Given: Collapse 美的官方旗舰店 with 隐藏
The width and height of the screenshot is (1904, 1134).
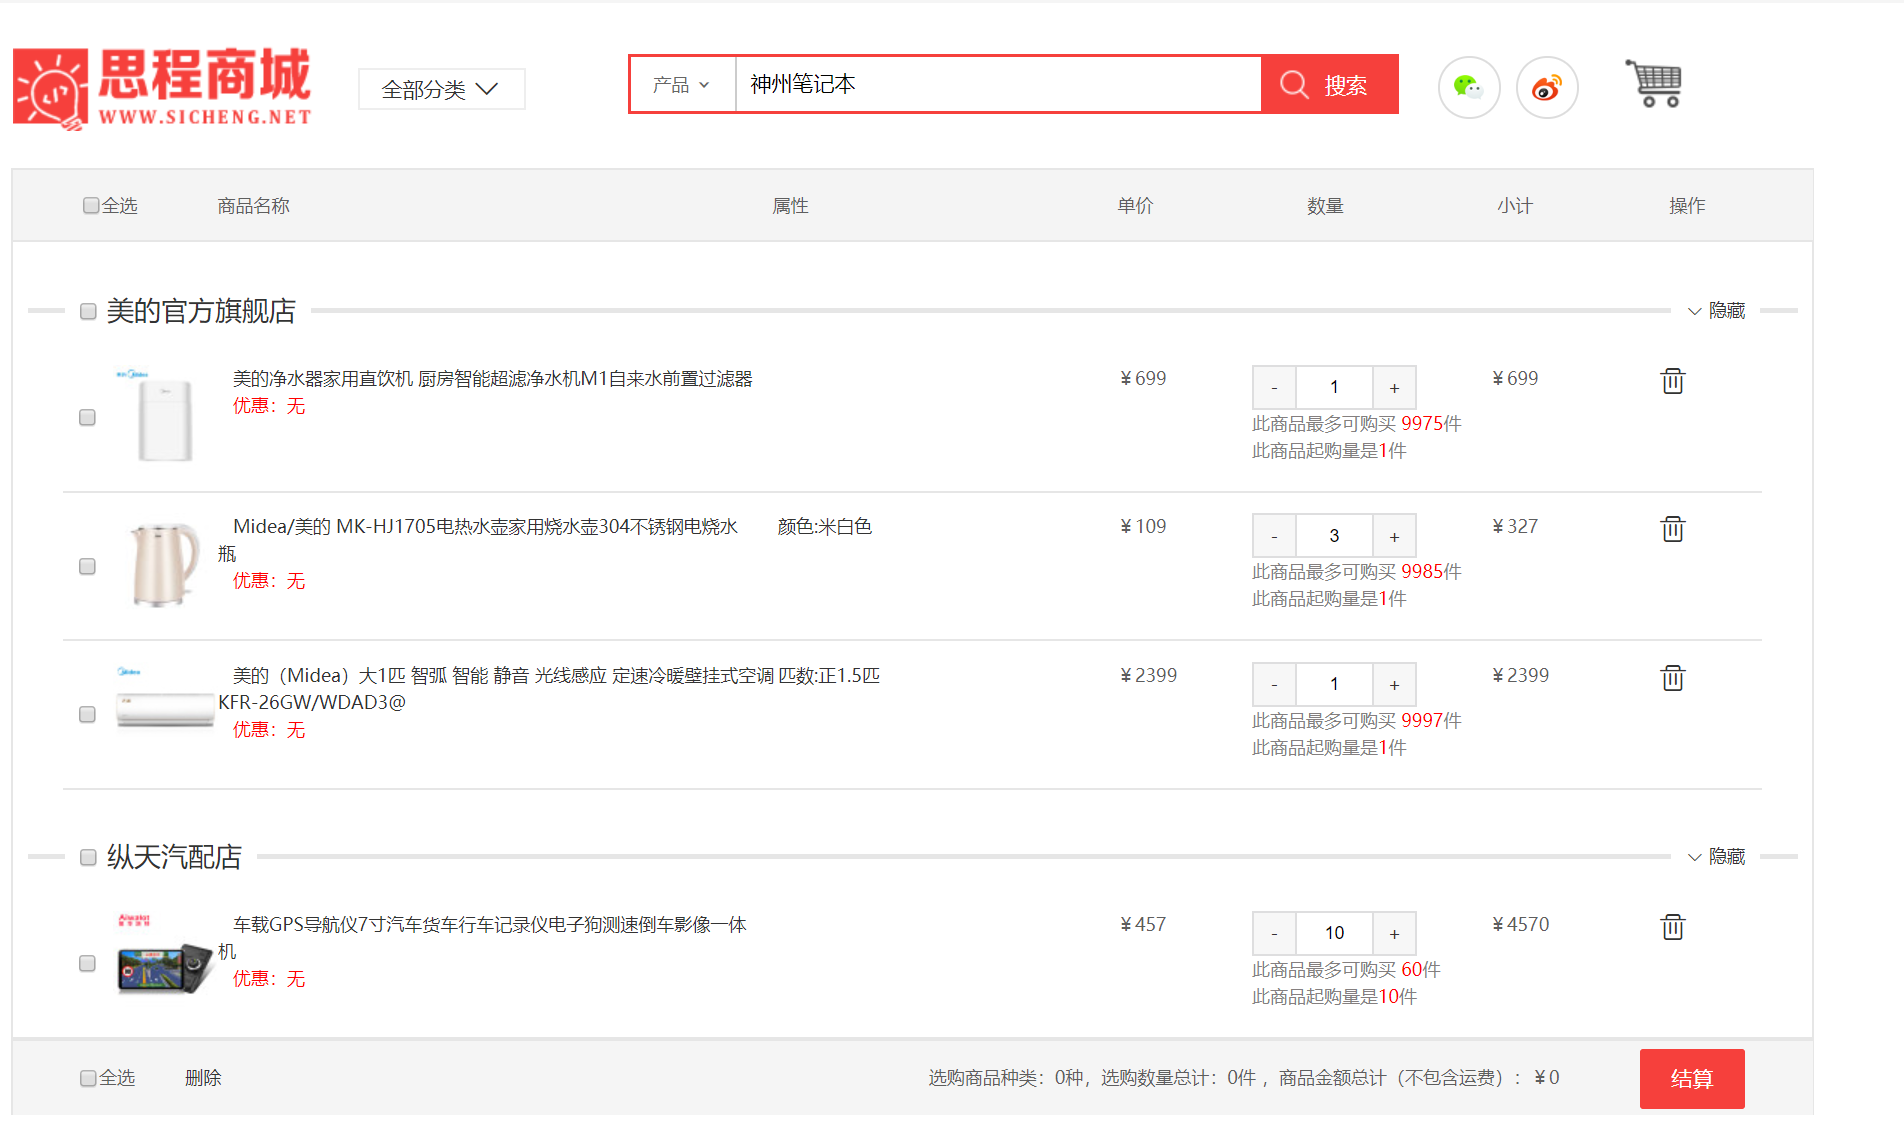Looking at the screenshot, I should coord(1716,311).
